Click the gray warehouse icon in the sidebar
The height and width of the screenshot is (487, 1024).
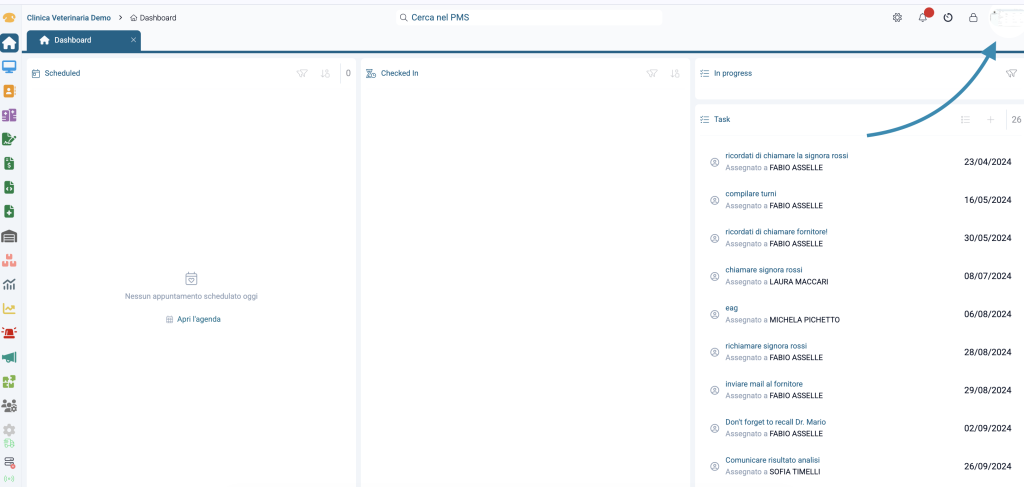point(9,236)
